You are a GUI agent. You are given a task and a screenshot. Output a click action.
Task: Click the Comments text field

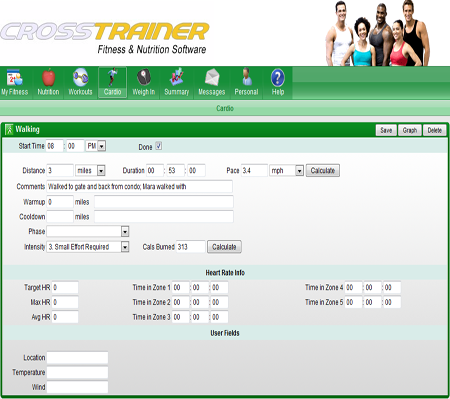[140, 187]
